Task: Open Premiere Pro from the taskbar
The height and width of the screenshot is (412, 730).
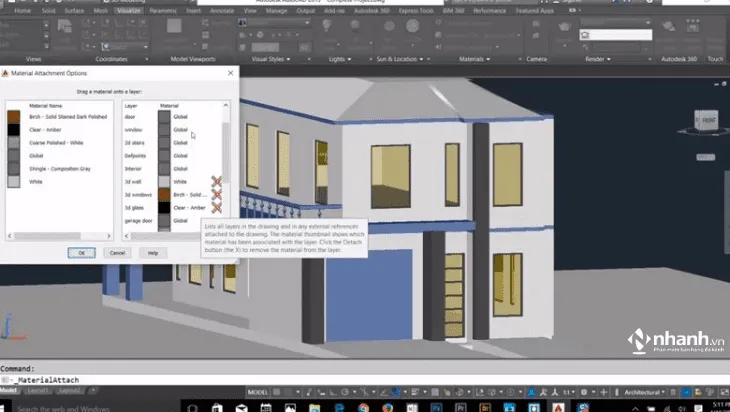Action: (461, 408)
